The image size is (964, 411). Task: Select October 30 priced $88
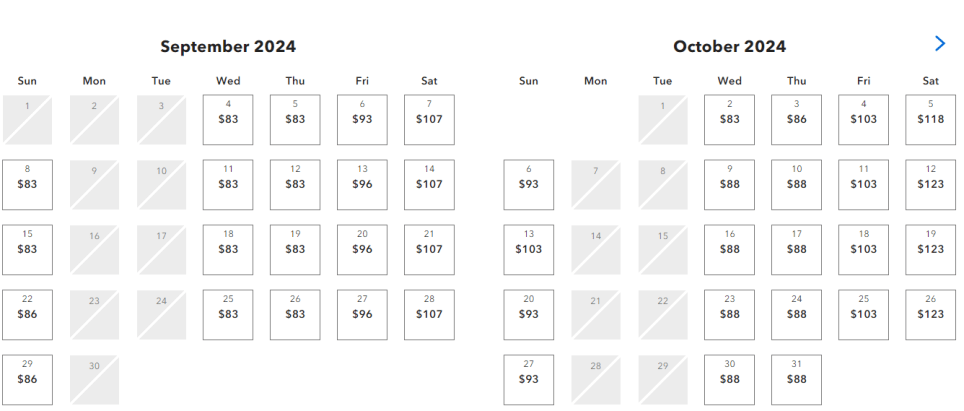(729, 380)
